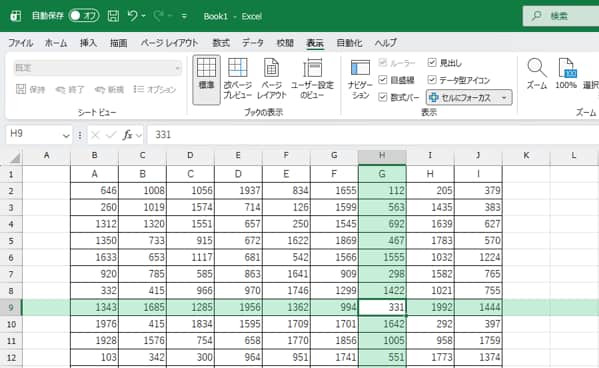Click the cell containing 1746
Image resolution: width=599 pixels, height=368 pixels.
pyautogui.click(x=286, y=290)
